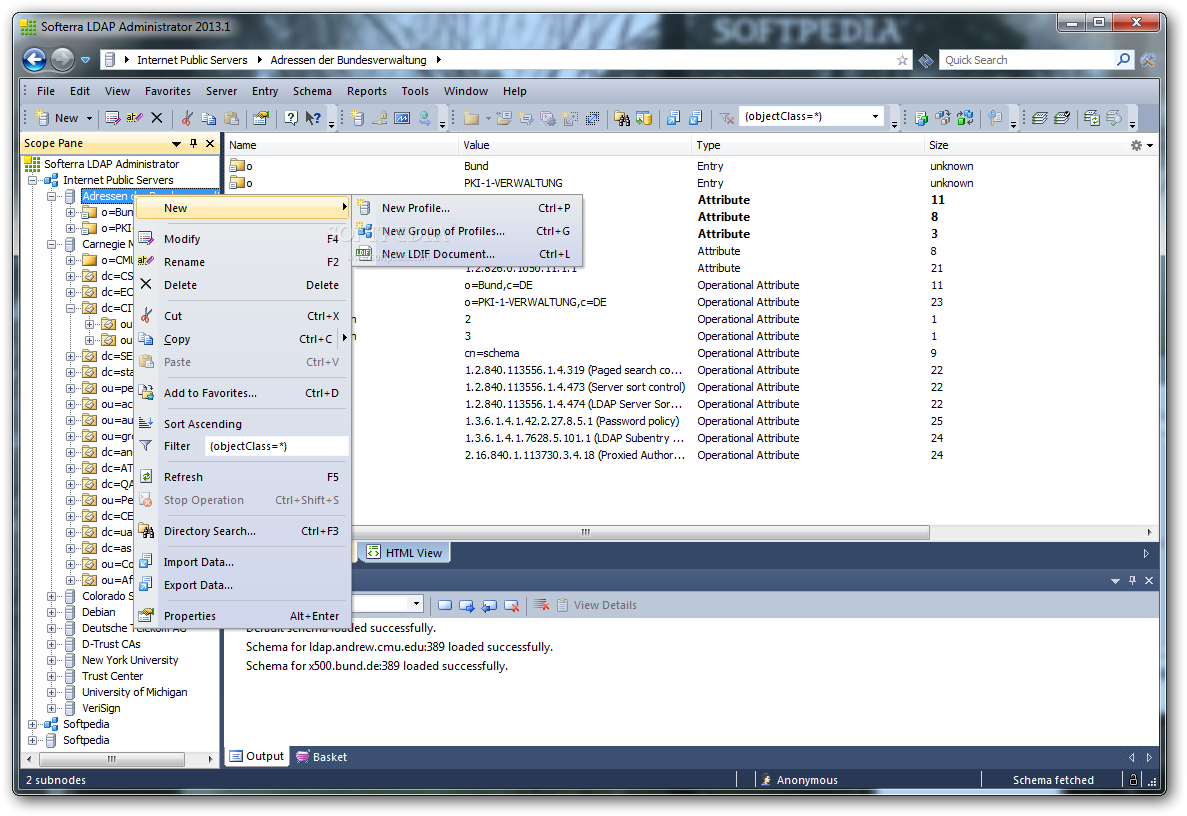Click the navigate Back arrow button

pos(35,59)
